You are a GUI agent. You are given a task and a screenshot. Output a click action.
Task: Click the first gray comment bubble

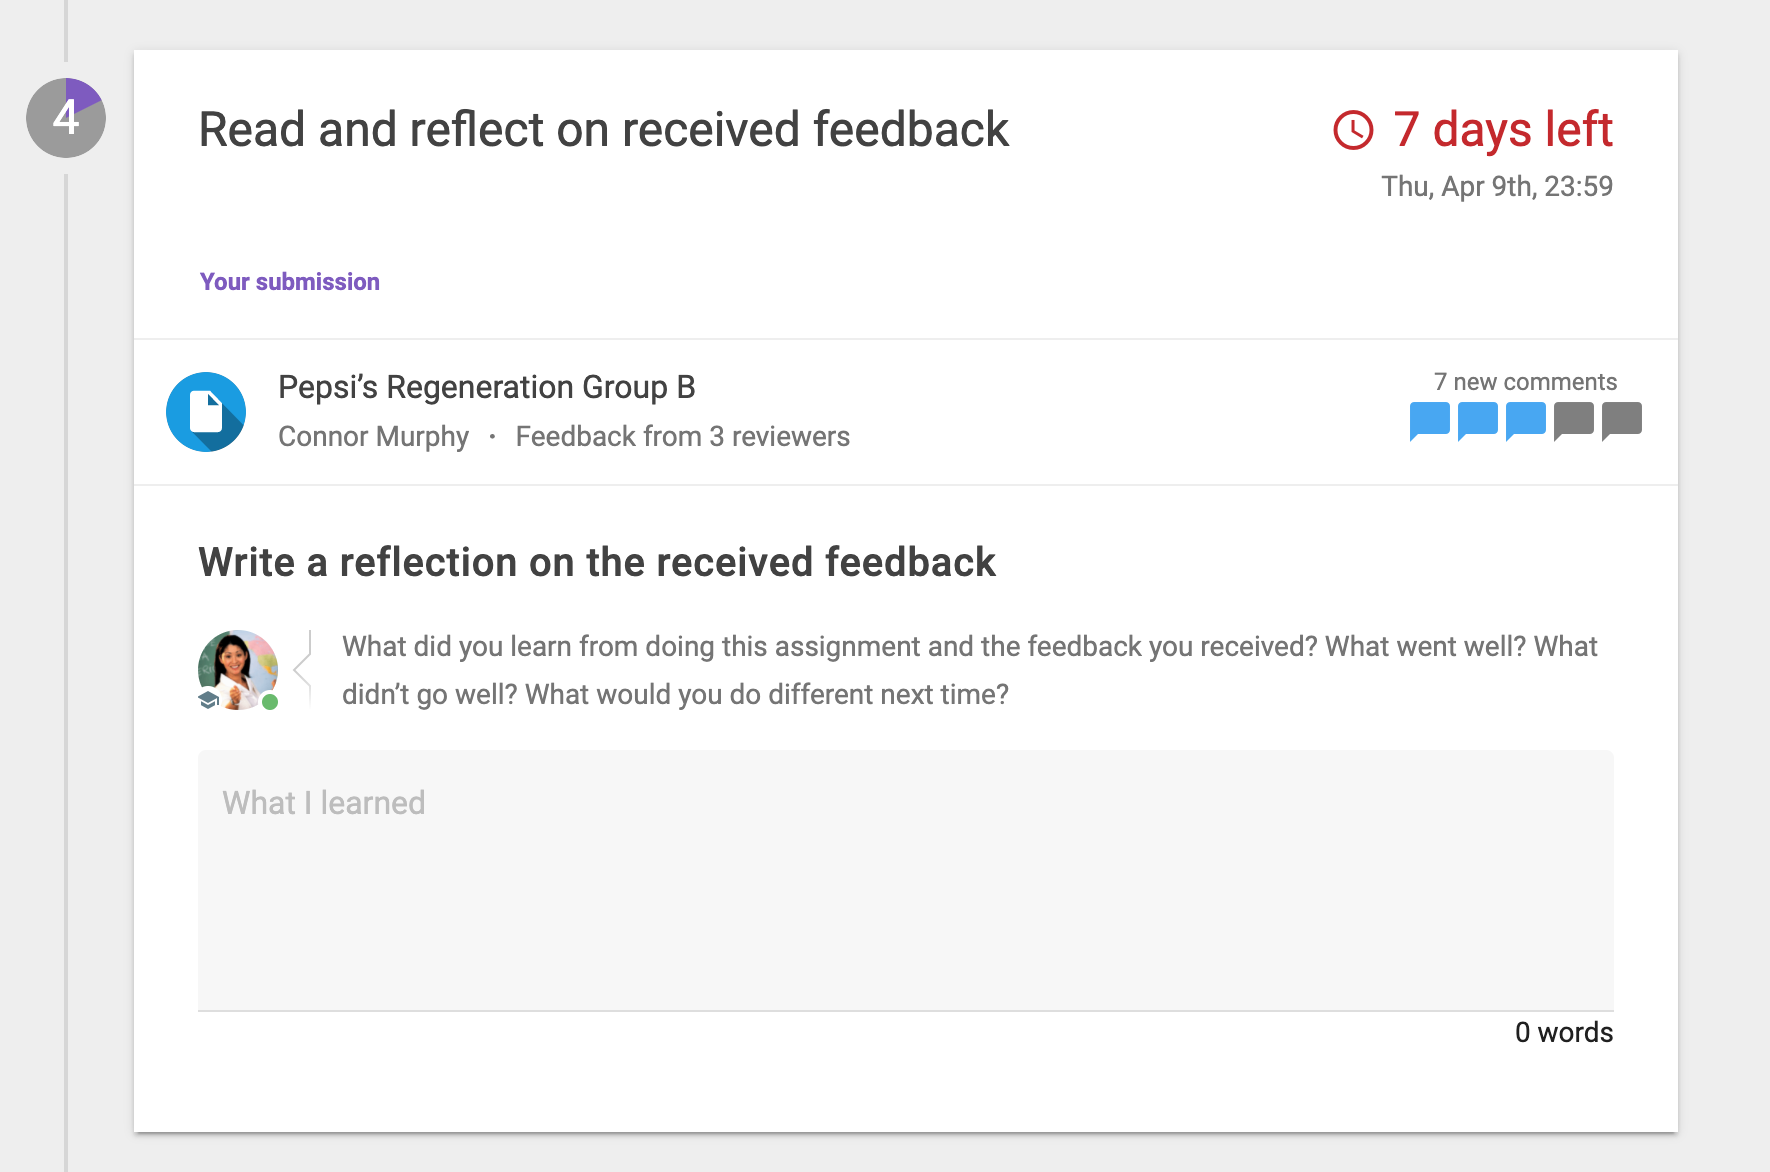click(x=1573, y=420)
